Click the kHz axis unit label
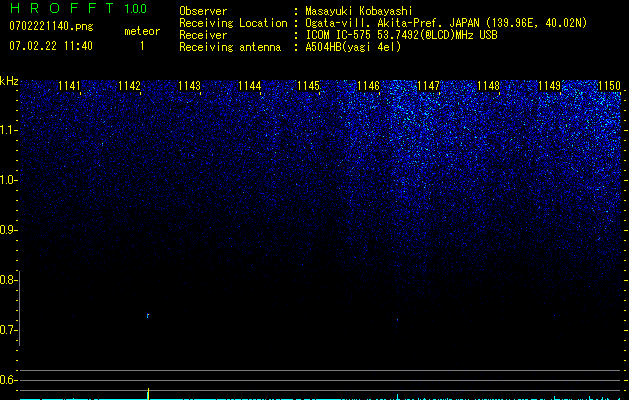The image size is (629, 400). pos(9,81)
